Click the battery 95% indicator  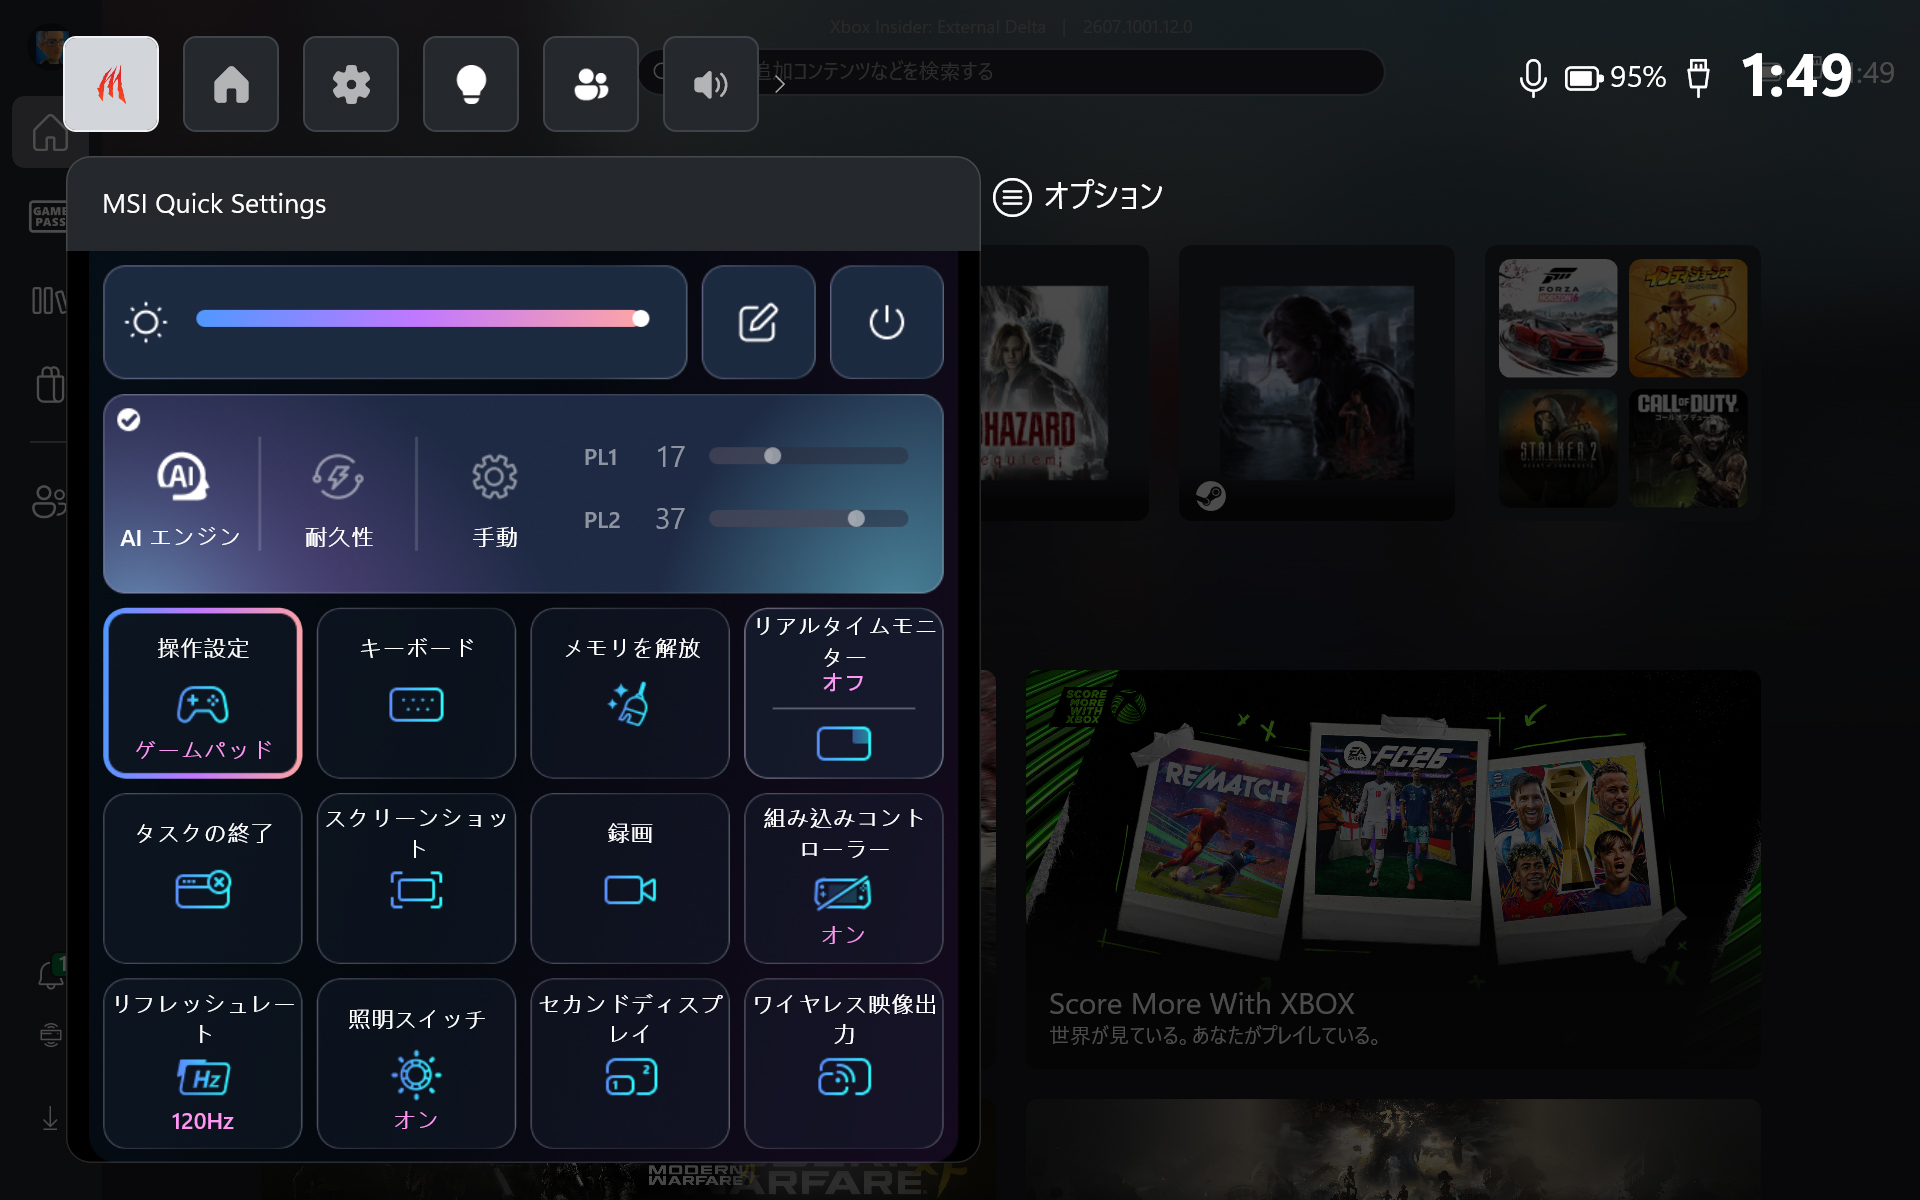[x=1615, y=77]
